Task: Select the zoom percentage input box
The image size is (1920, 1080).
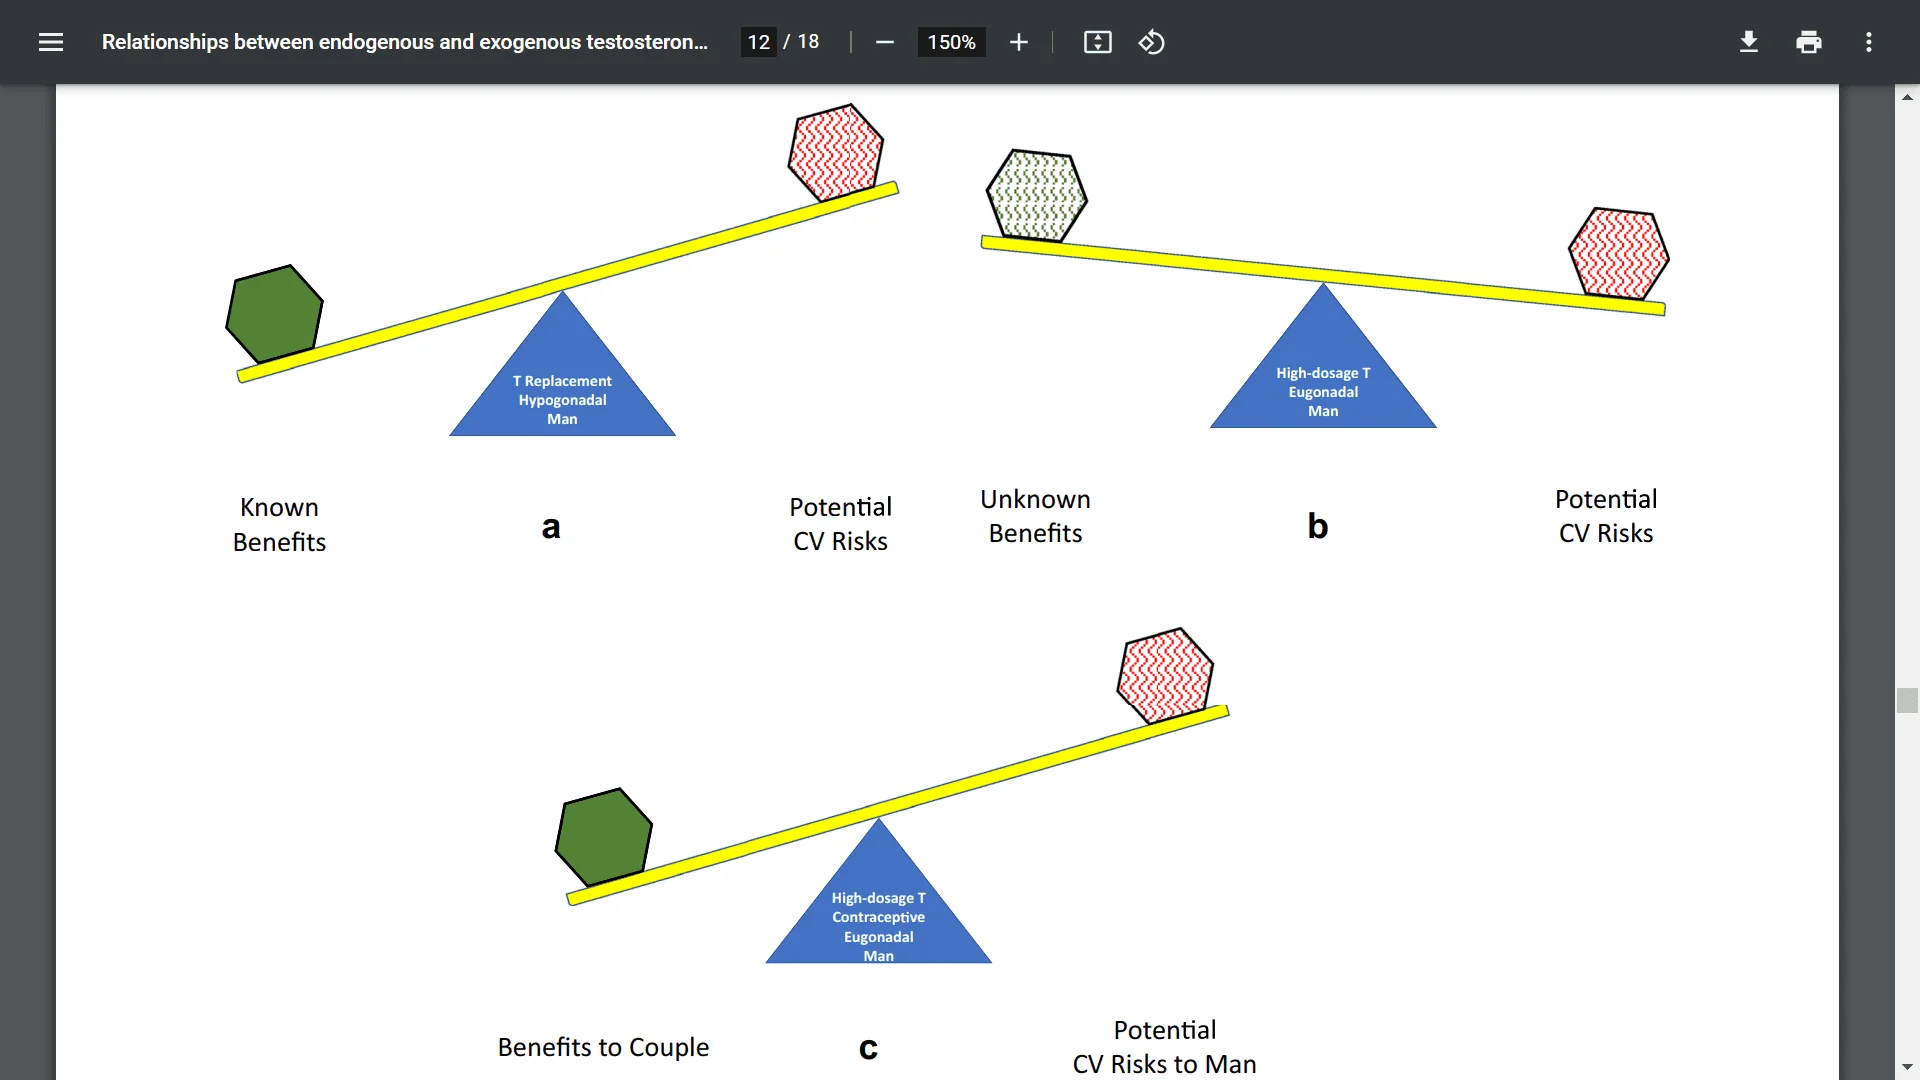Action: click(951, 42)
